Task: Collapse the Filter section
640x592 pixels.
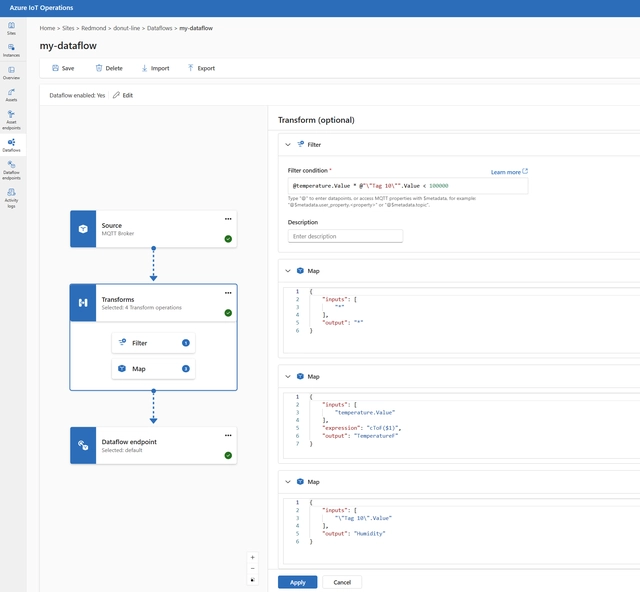Action: tap(288, 145)
